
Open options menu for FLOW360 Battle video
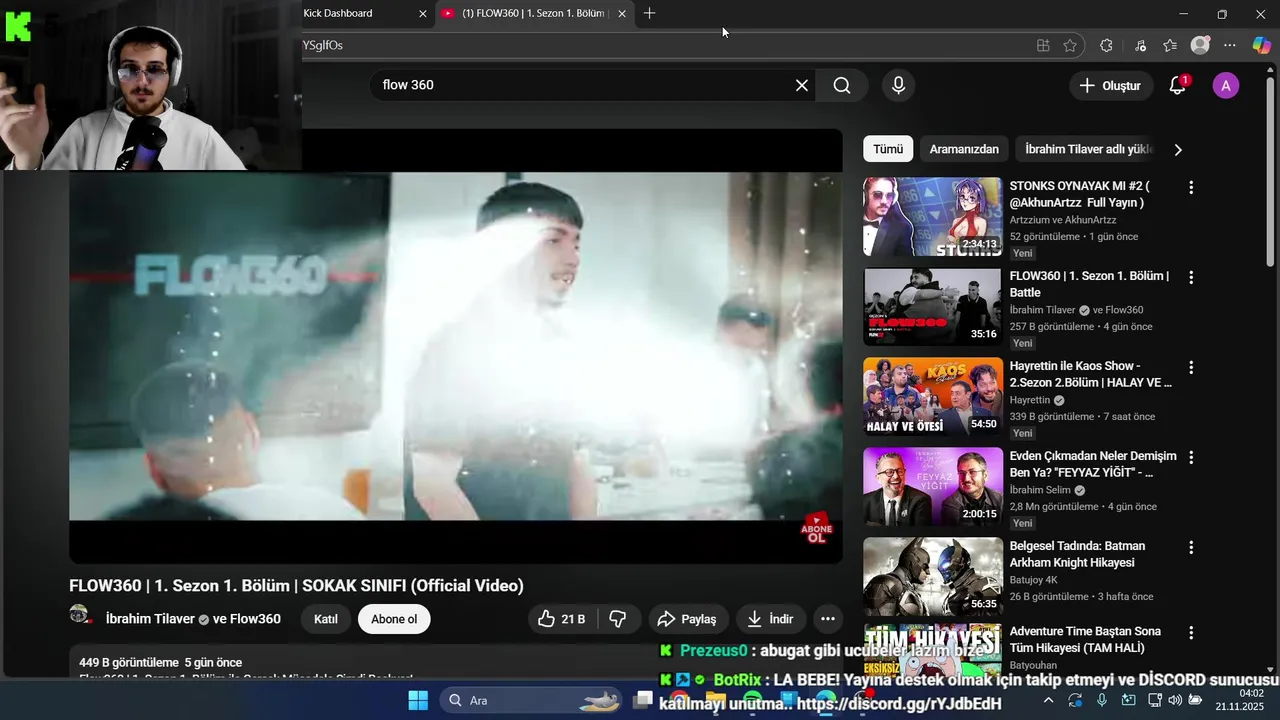click(1190, 277)
